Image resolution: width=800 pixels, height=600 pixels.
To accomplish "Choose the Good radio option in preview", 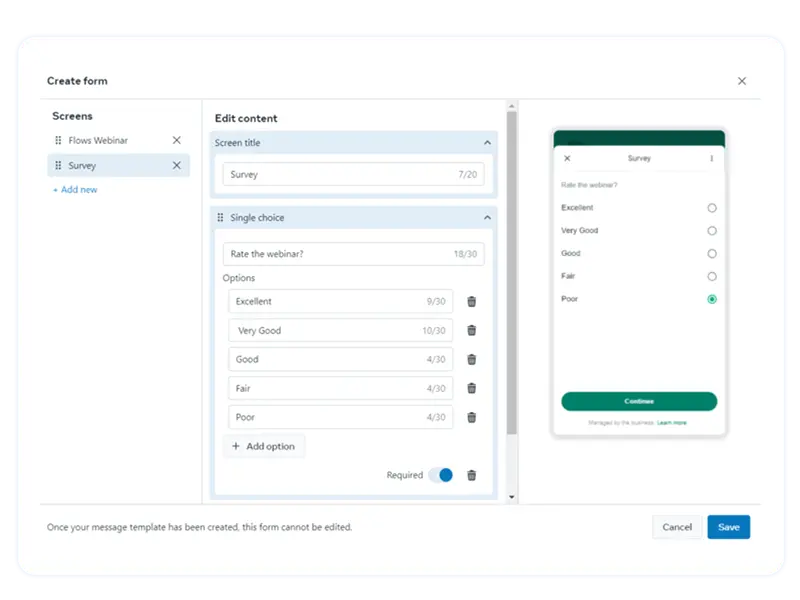I will [x=712, y=254].
